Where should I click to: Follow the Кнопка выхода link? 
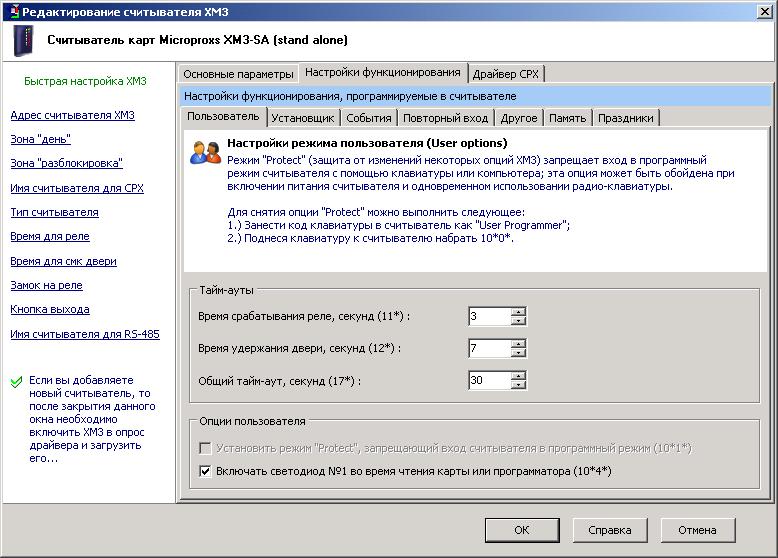click(x=49, y=310)
